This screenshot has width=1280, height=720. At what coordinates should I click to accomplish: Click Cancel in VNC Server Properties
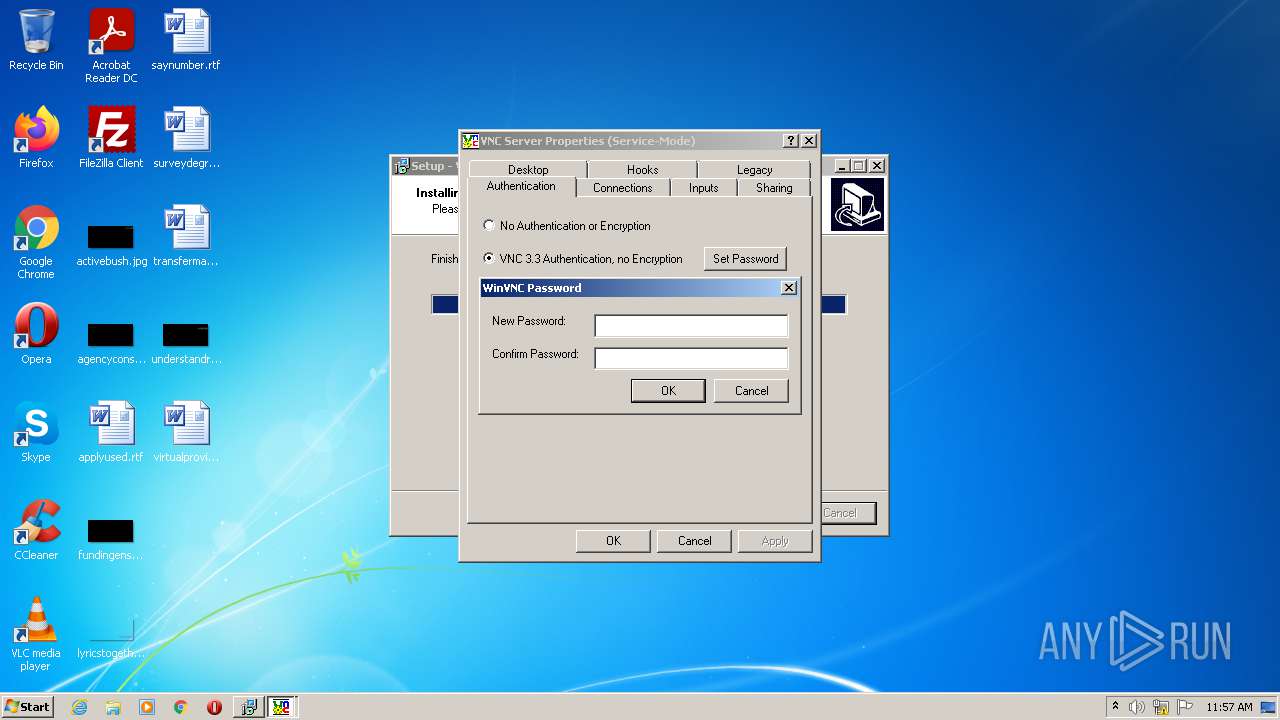click(694, 541)
